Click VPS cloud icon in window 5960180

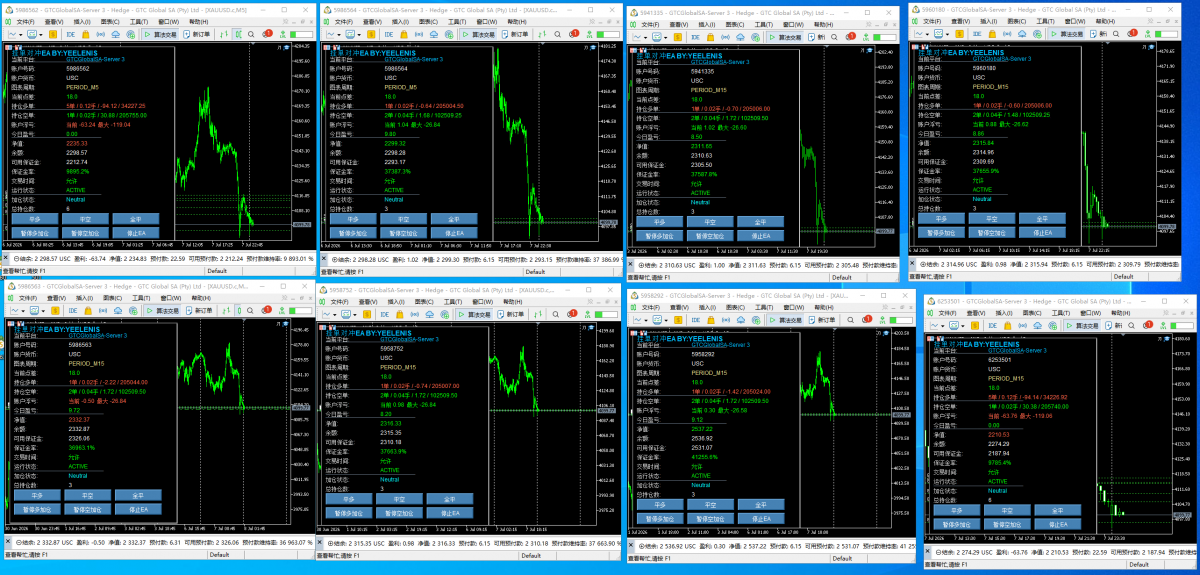coord(1022,34)
